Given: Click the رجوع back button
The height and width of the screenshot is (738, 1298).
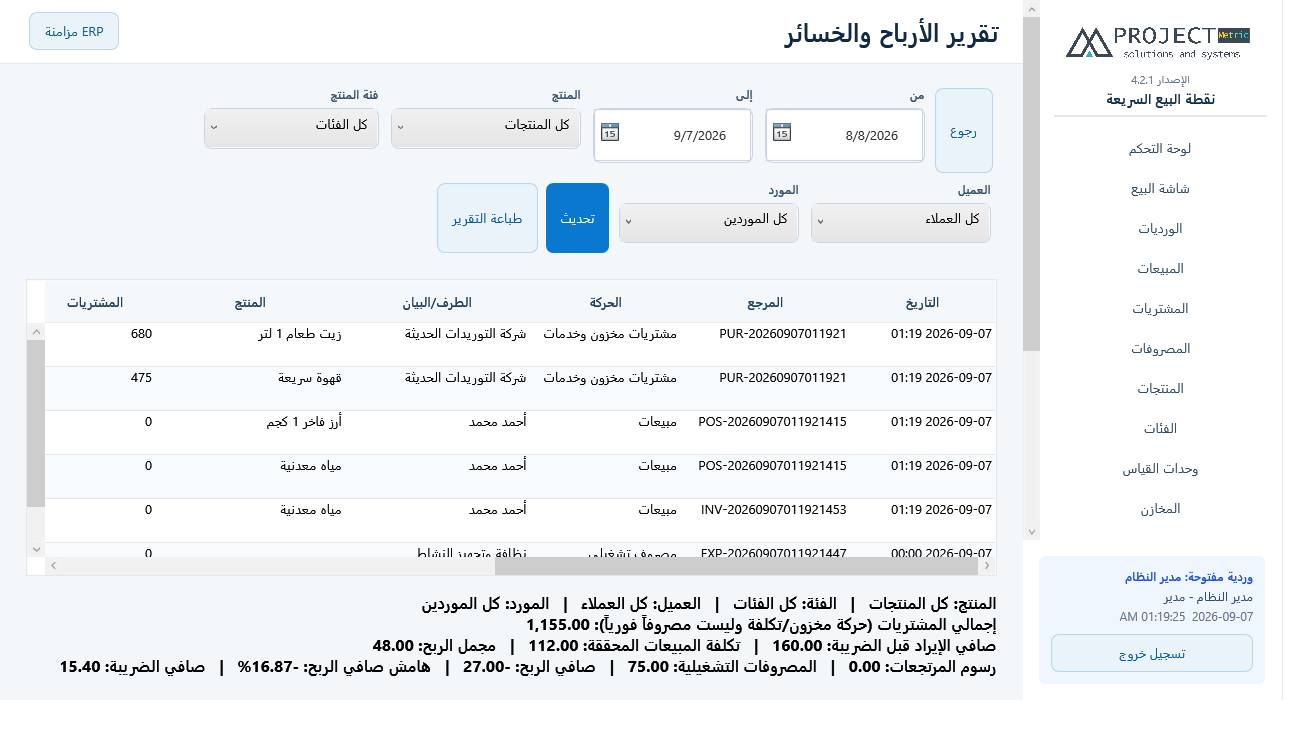Looking at the screenshot, I should (964, 130).
